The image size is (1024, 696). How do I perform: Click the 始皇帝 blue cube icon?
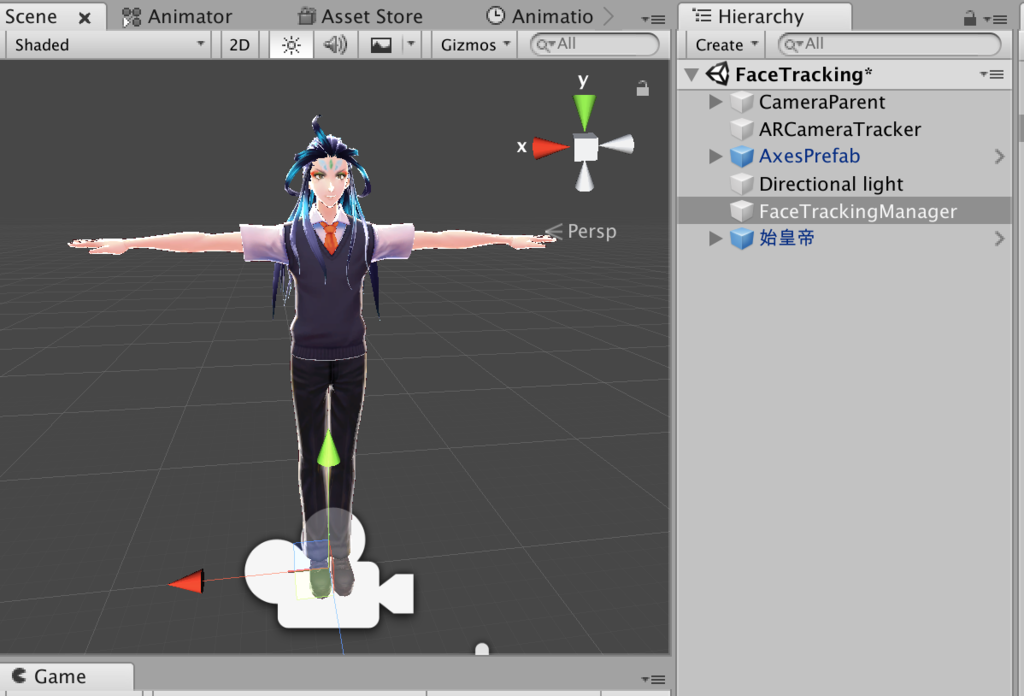pos(742,239)
